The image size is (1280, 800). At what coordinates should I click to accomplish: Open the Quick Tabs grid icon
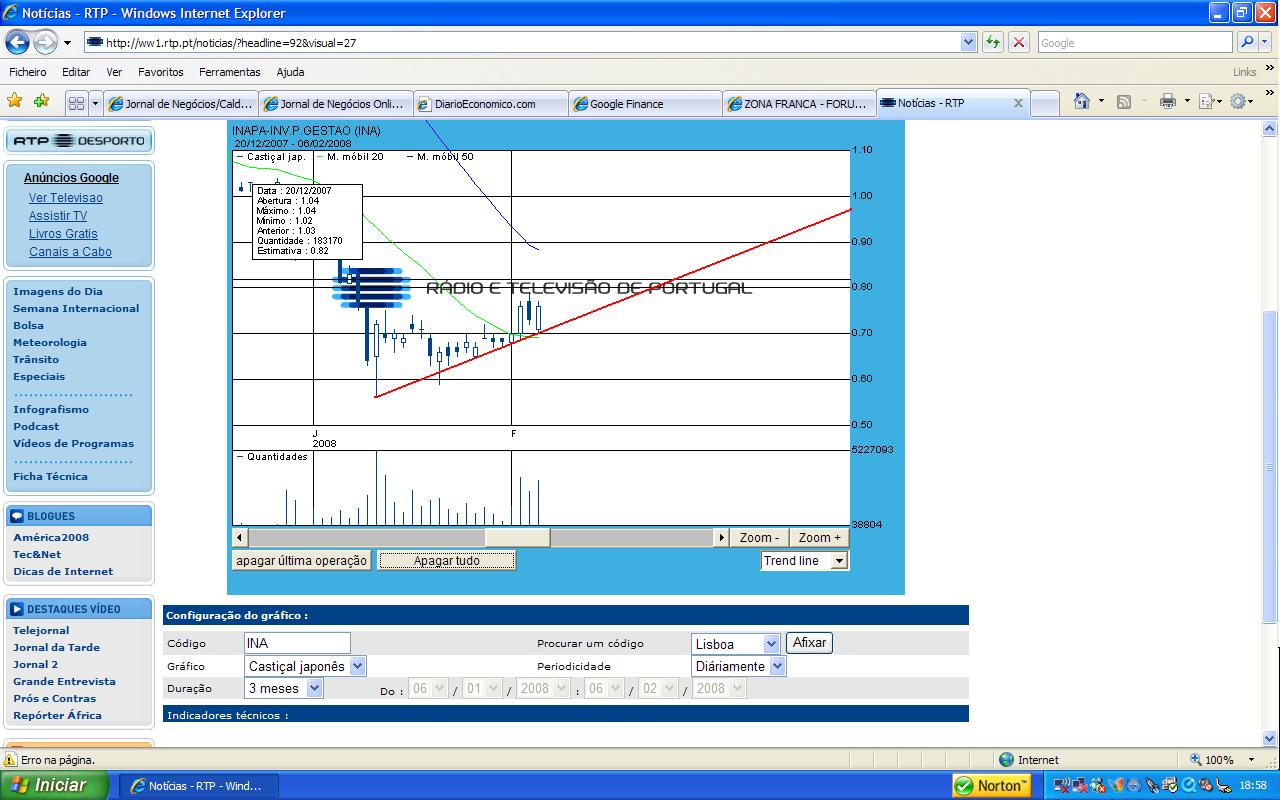pyautogui.click(x=76, y=103)
